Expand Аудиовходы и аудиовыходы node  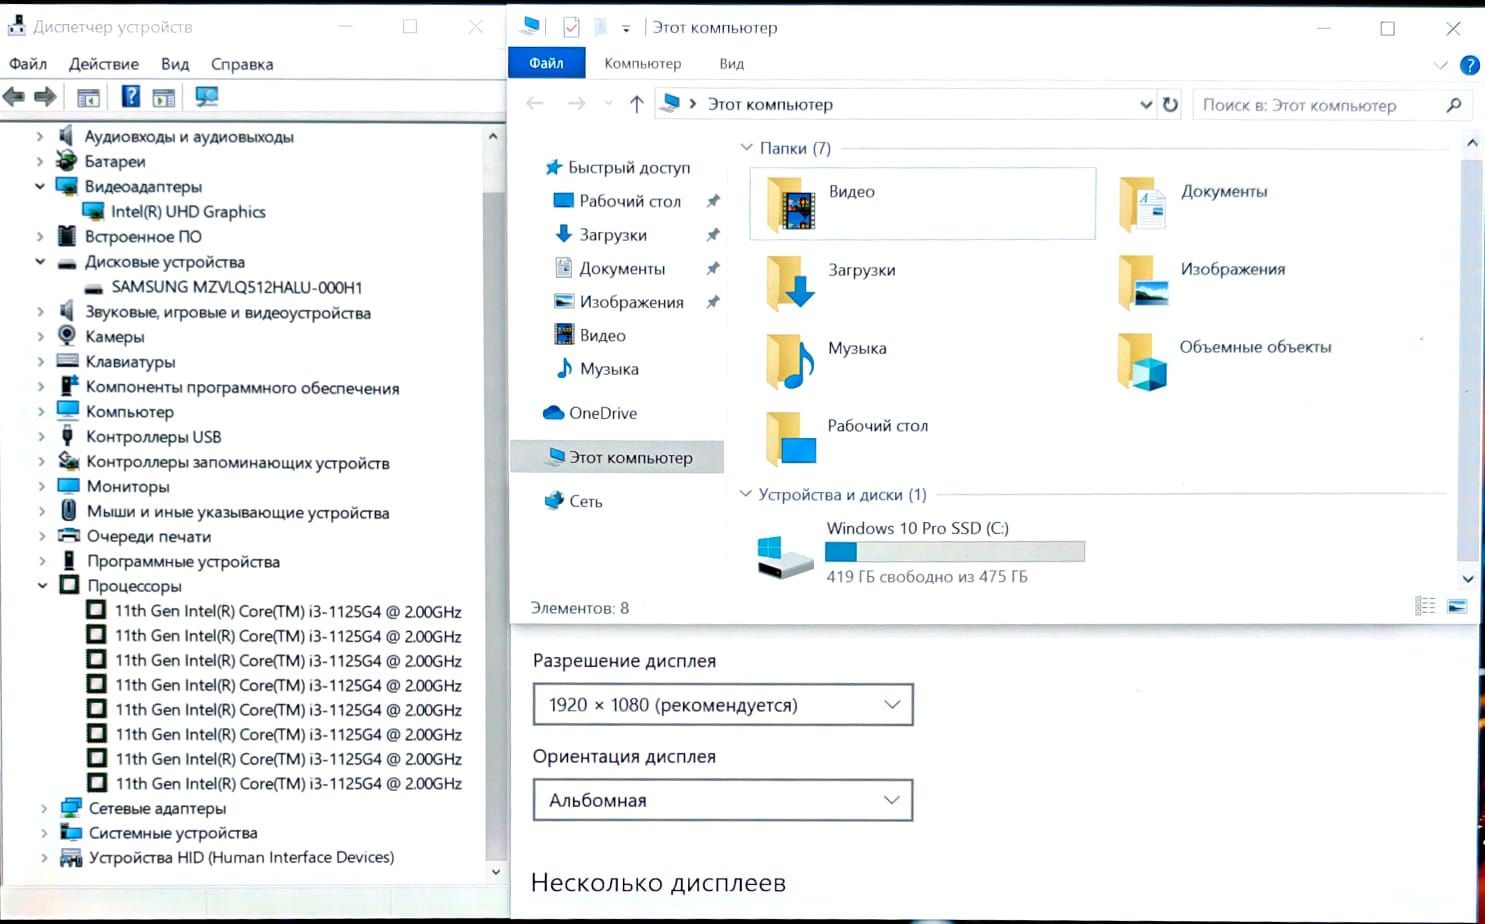point(40,136)
